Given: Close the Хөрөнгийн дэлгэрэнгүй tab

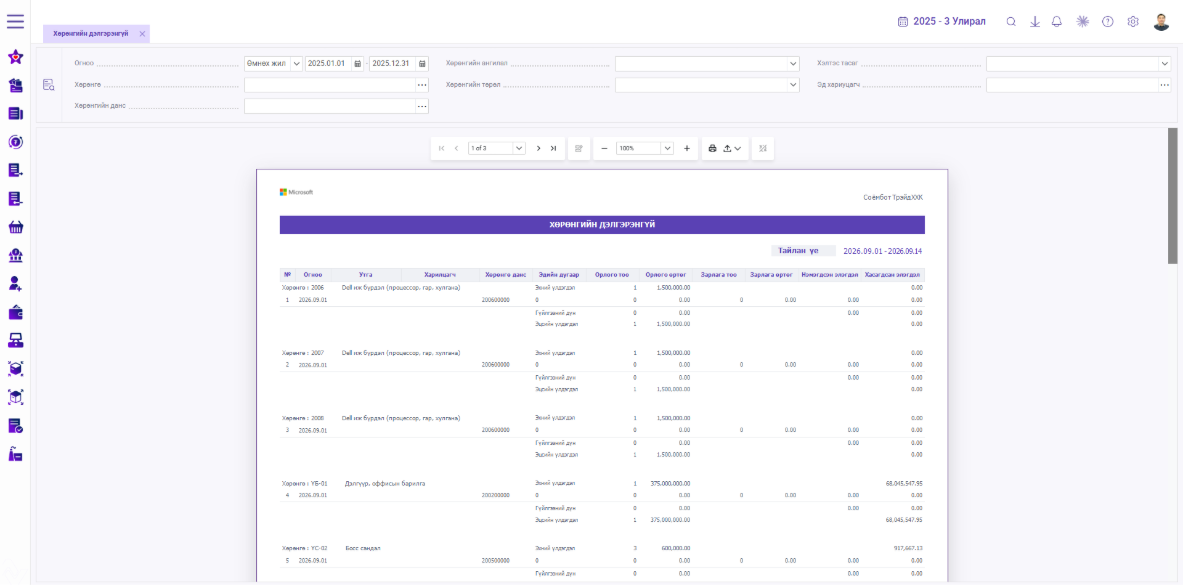Looking at the screenshot, I should (x=142, y=34).
